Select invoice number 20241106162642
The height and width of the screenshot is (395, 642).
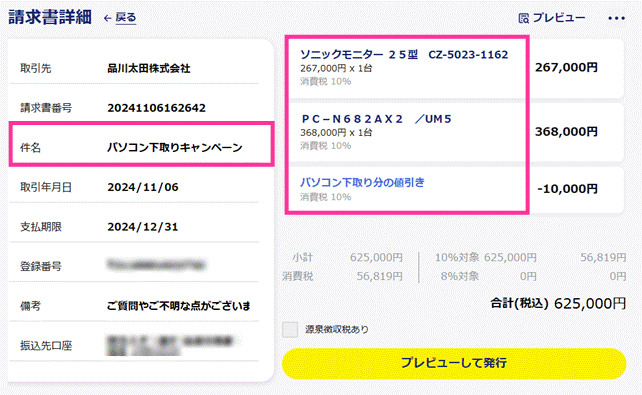coord(156,108)
